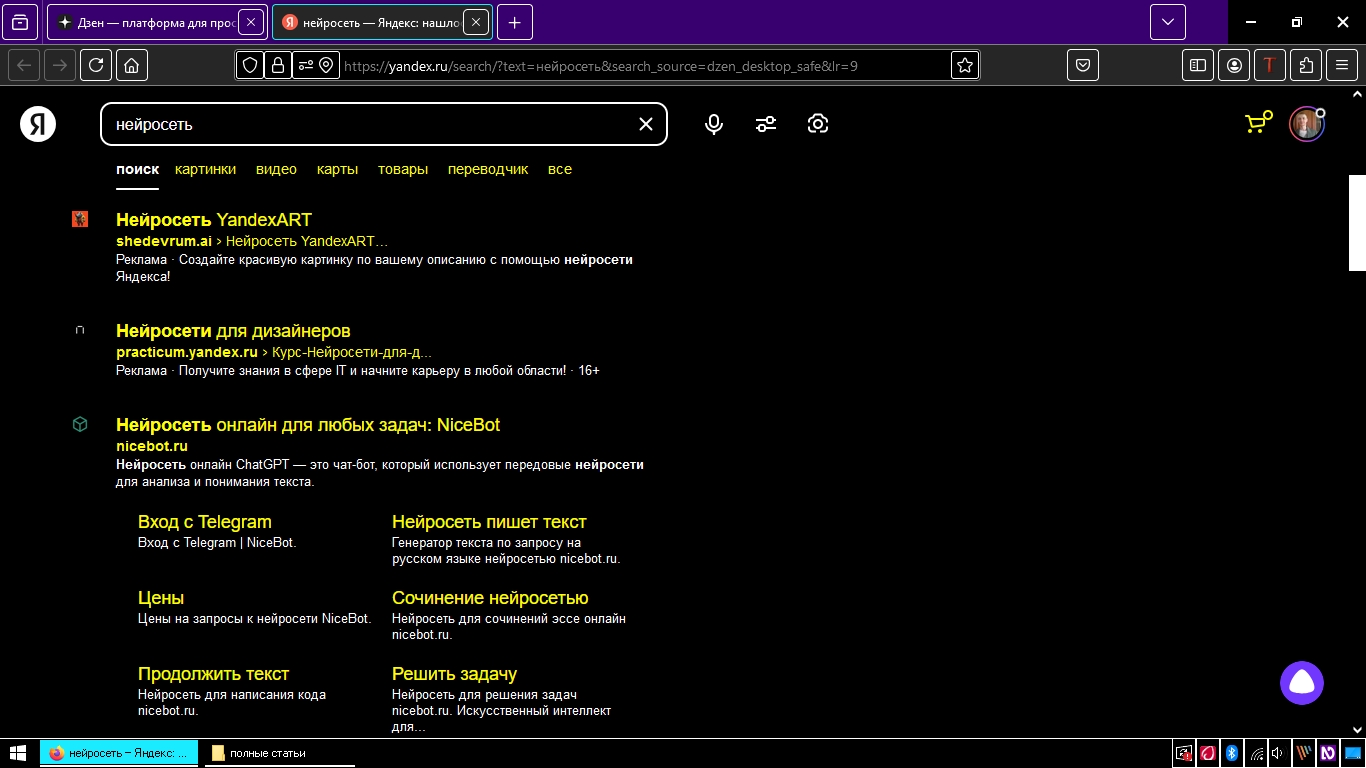Click the sync error tray icon
Screen dimensions: 1366x768
(1184, 753)
